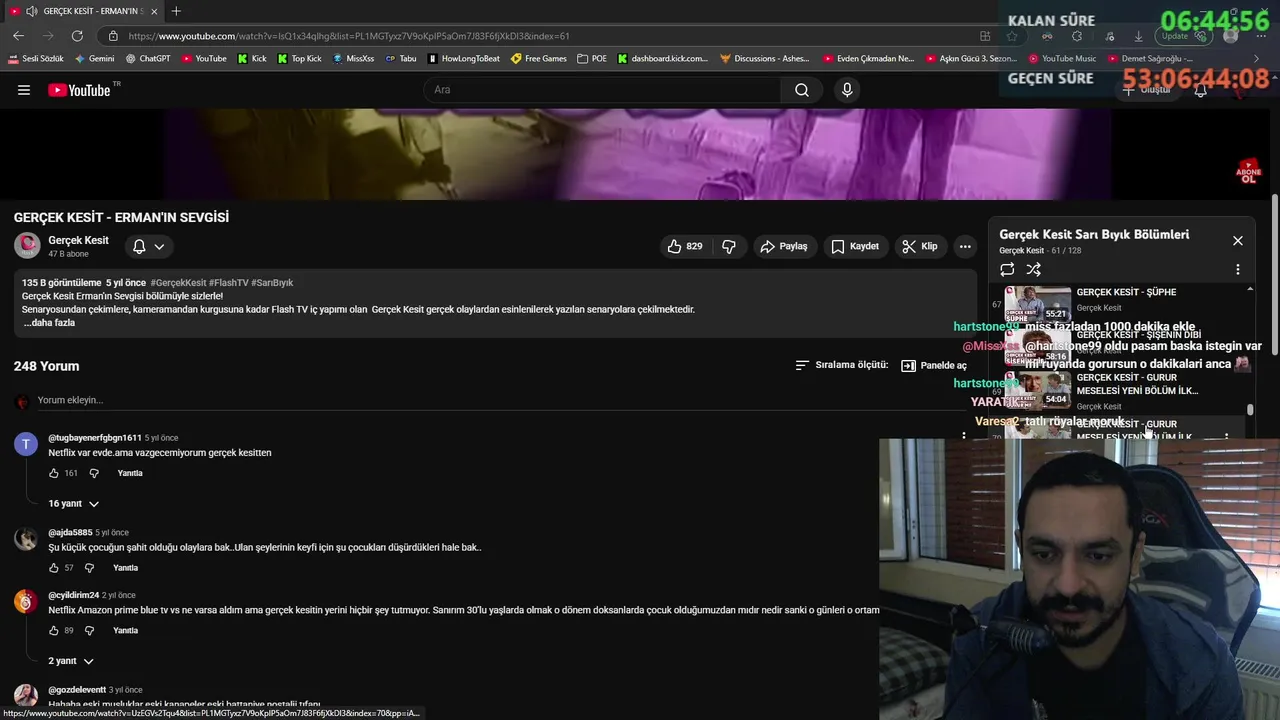Go back with the browser back arrow

click(18, 36)
